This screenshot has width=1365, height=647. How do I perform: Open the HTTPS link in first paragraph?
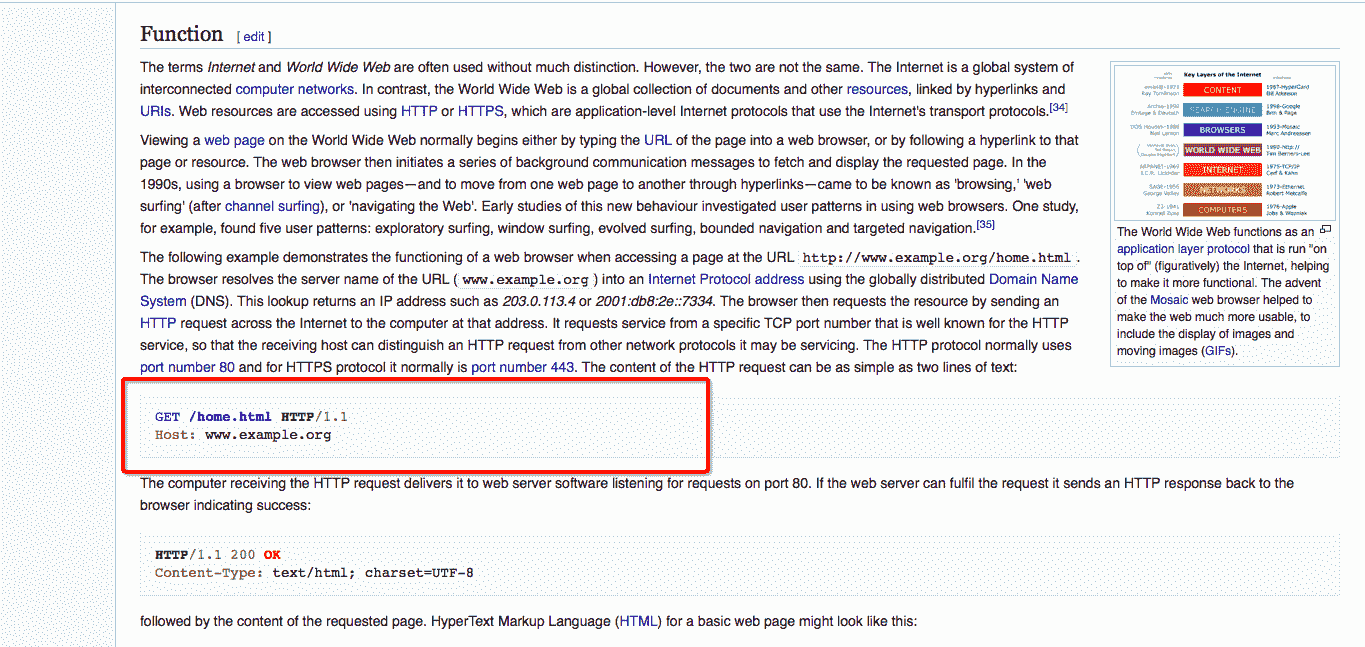(481, 111)
